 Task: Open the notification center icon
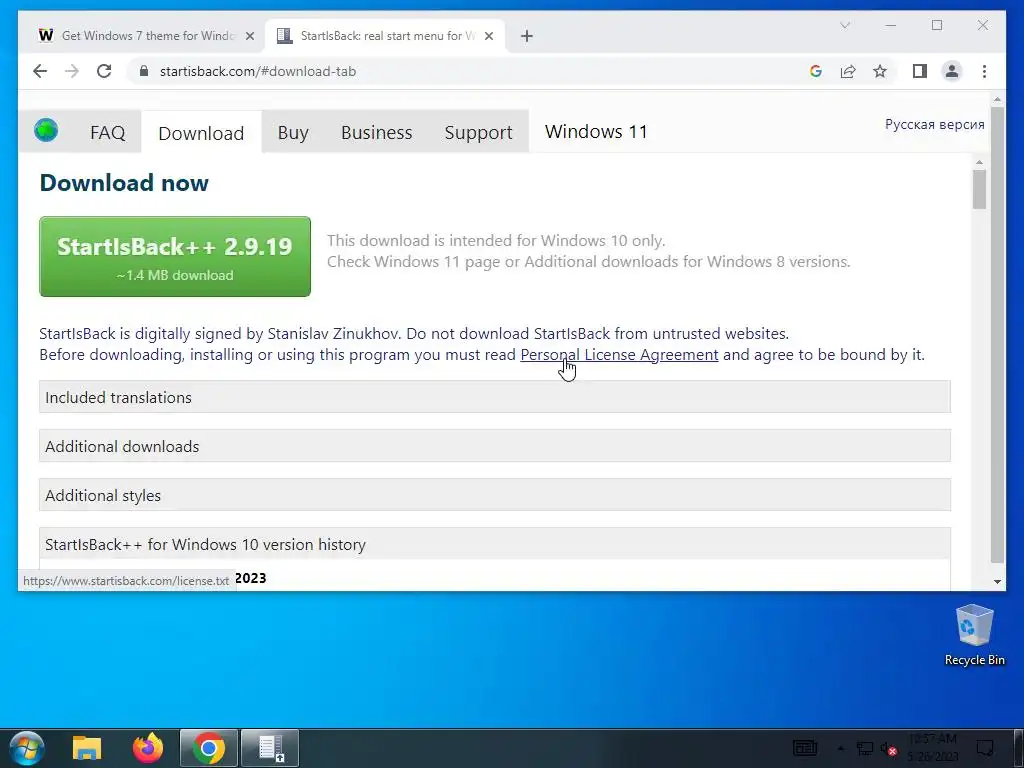point(984,748)
